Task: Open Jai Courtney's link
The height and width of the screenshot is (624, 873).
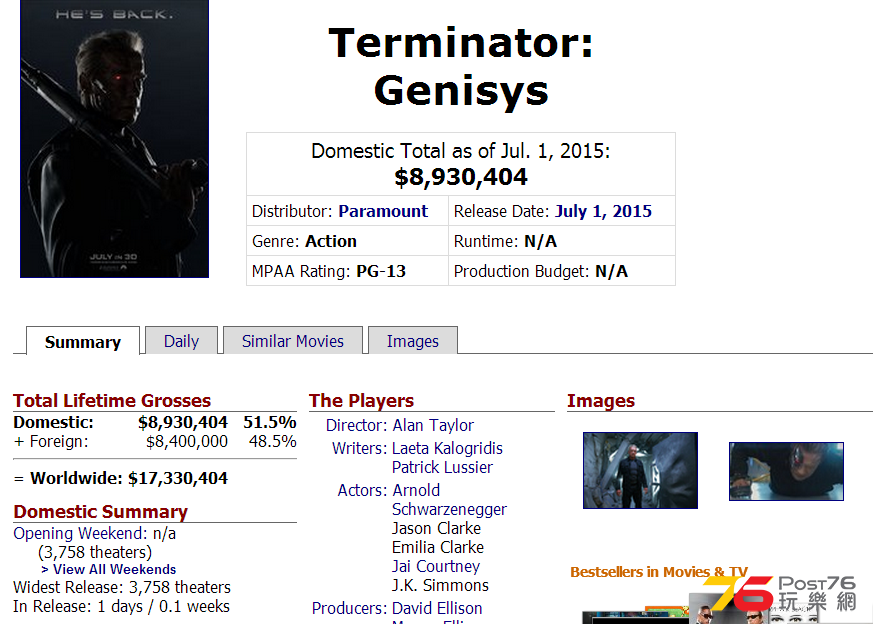Action: point(436,566)
